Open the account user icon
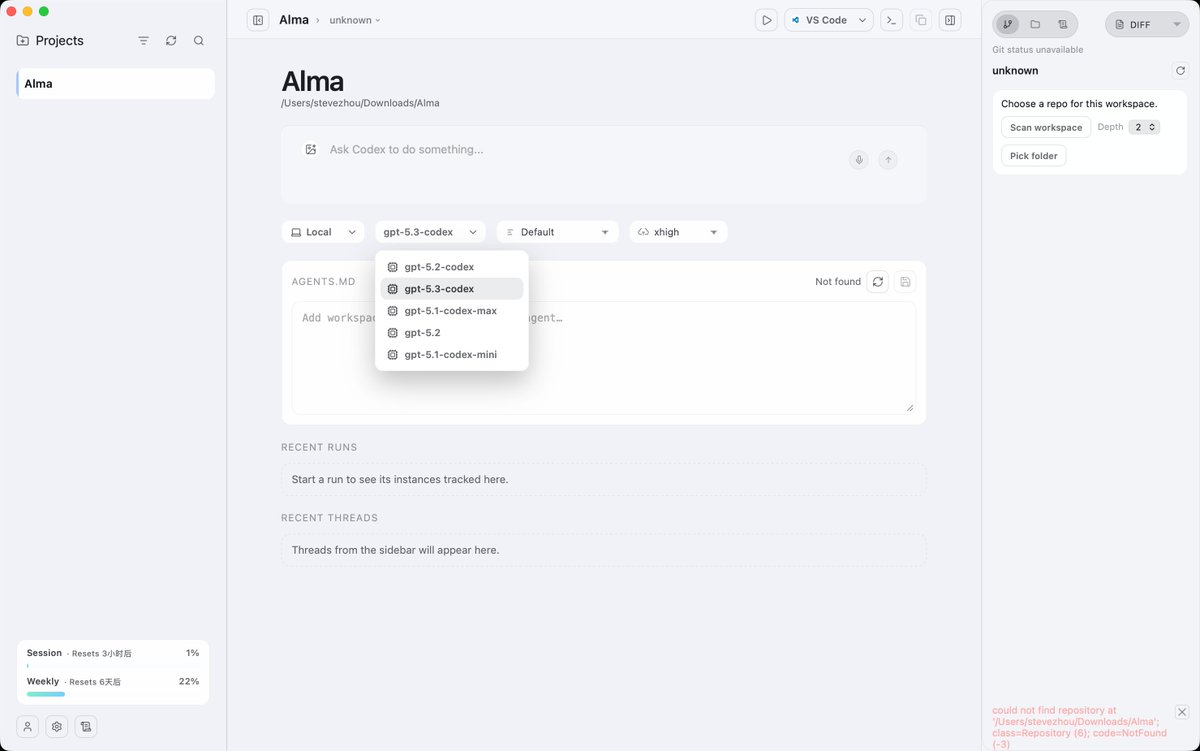This screenshot has width=1200, height=751. click(x=28, y=727)
